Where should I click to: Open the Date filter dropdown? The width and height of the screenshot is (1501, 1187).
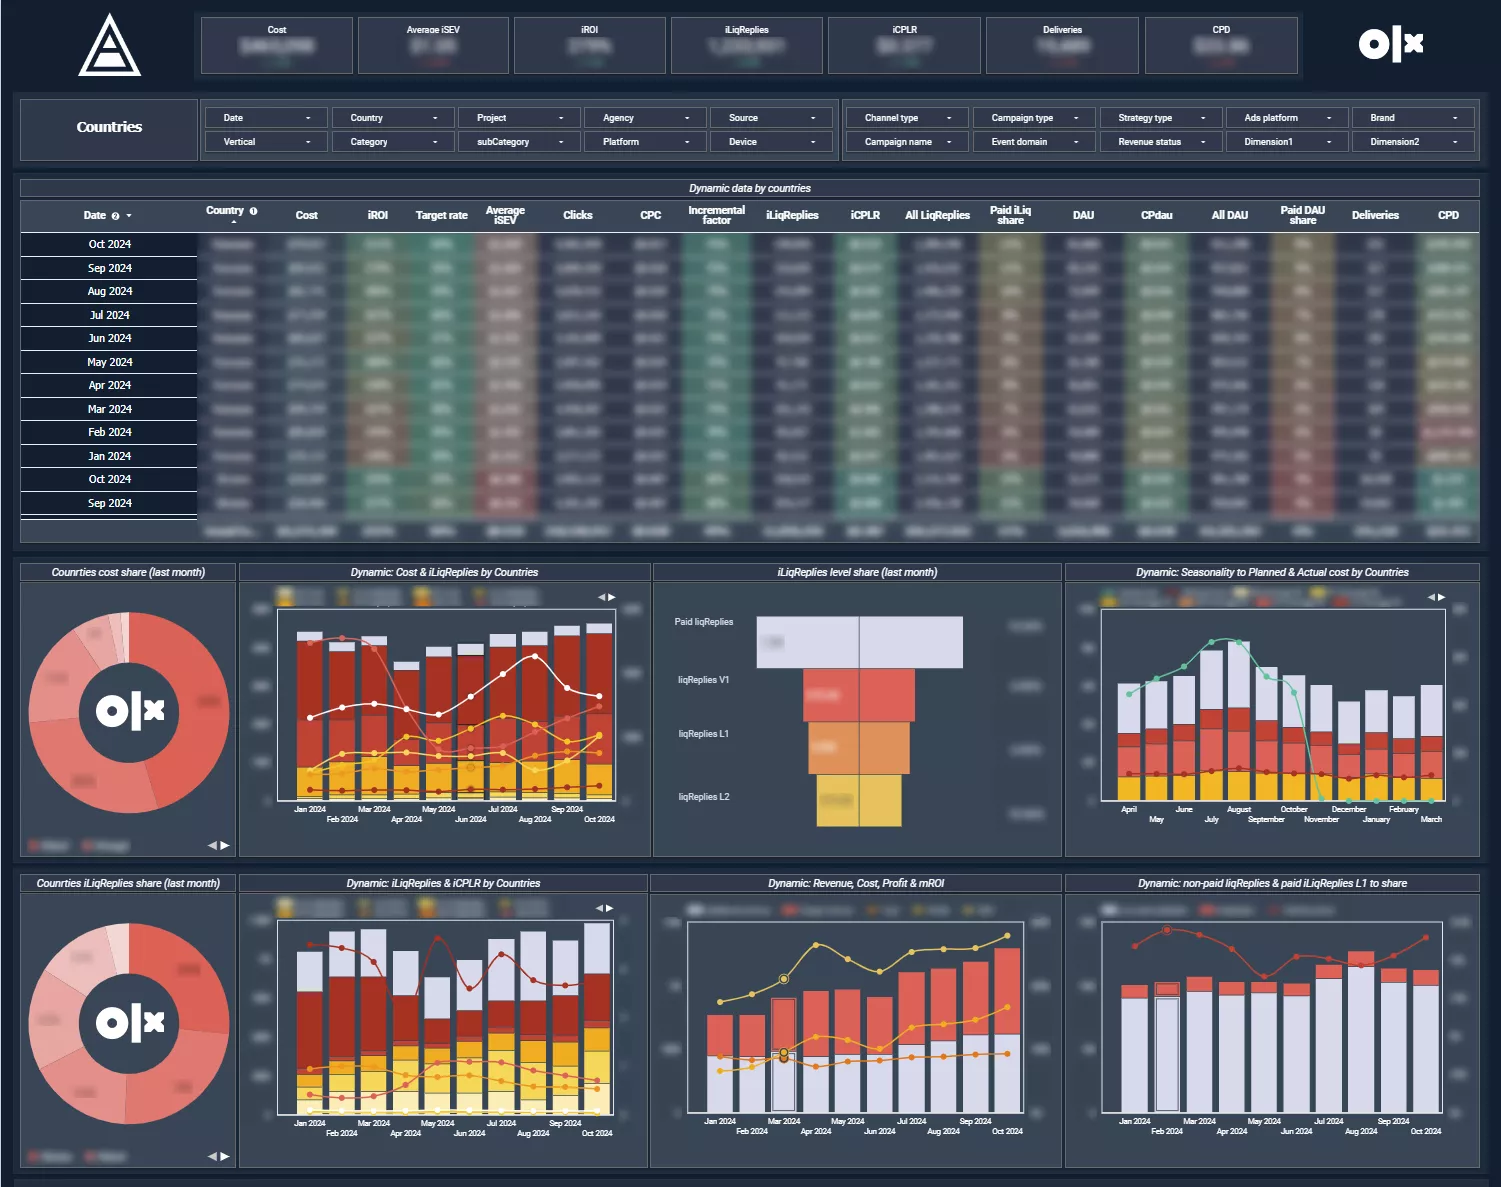coord(266,118)
